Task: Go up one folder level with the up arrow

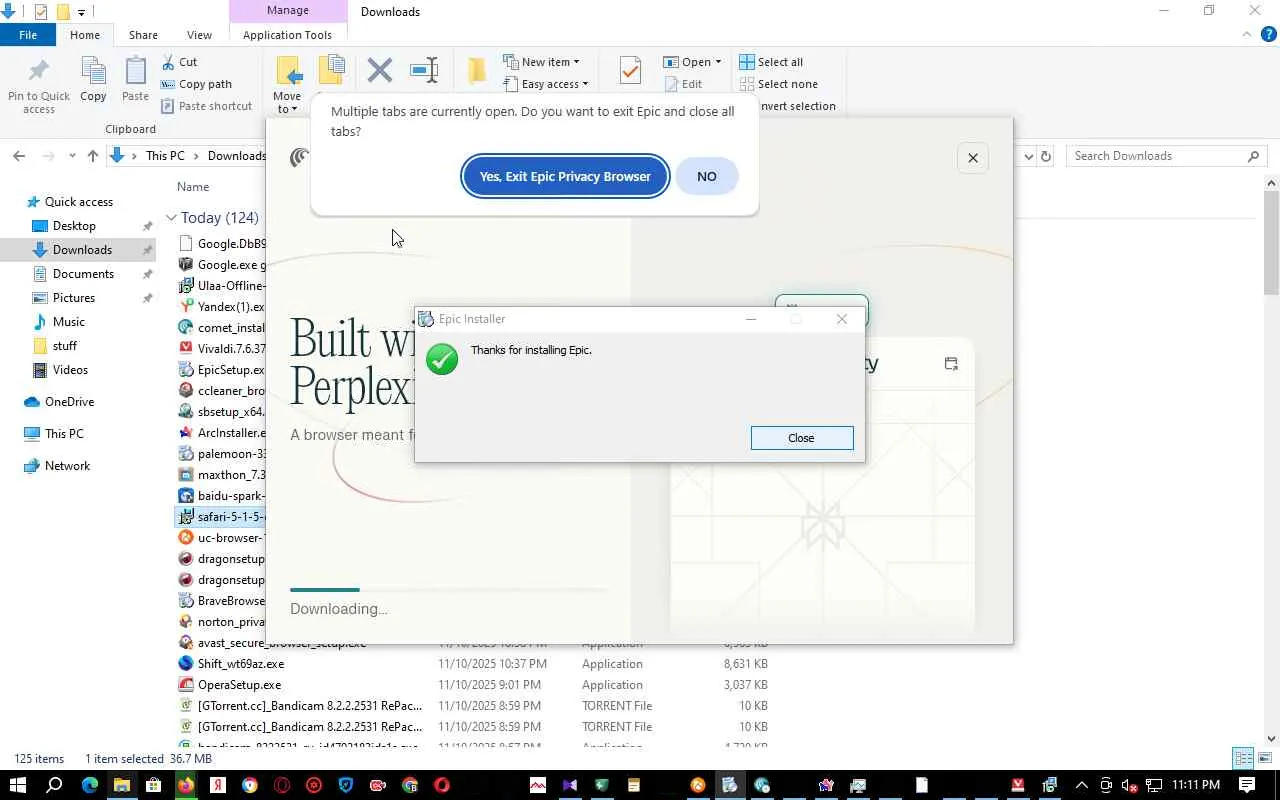Action: coord(93,156)
